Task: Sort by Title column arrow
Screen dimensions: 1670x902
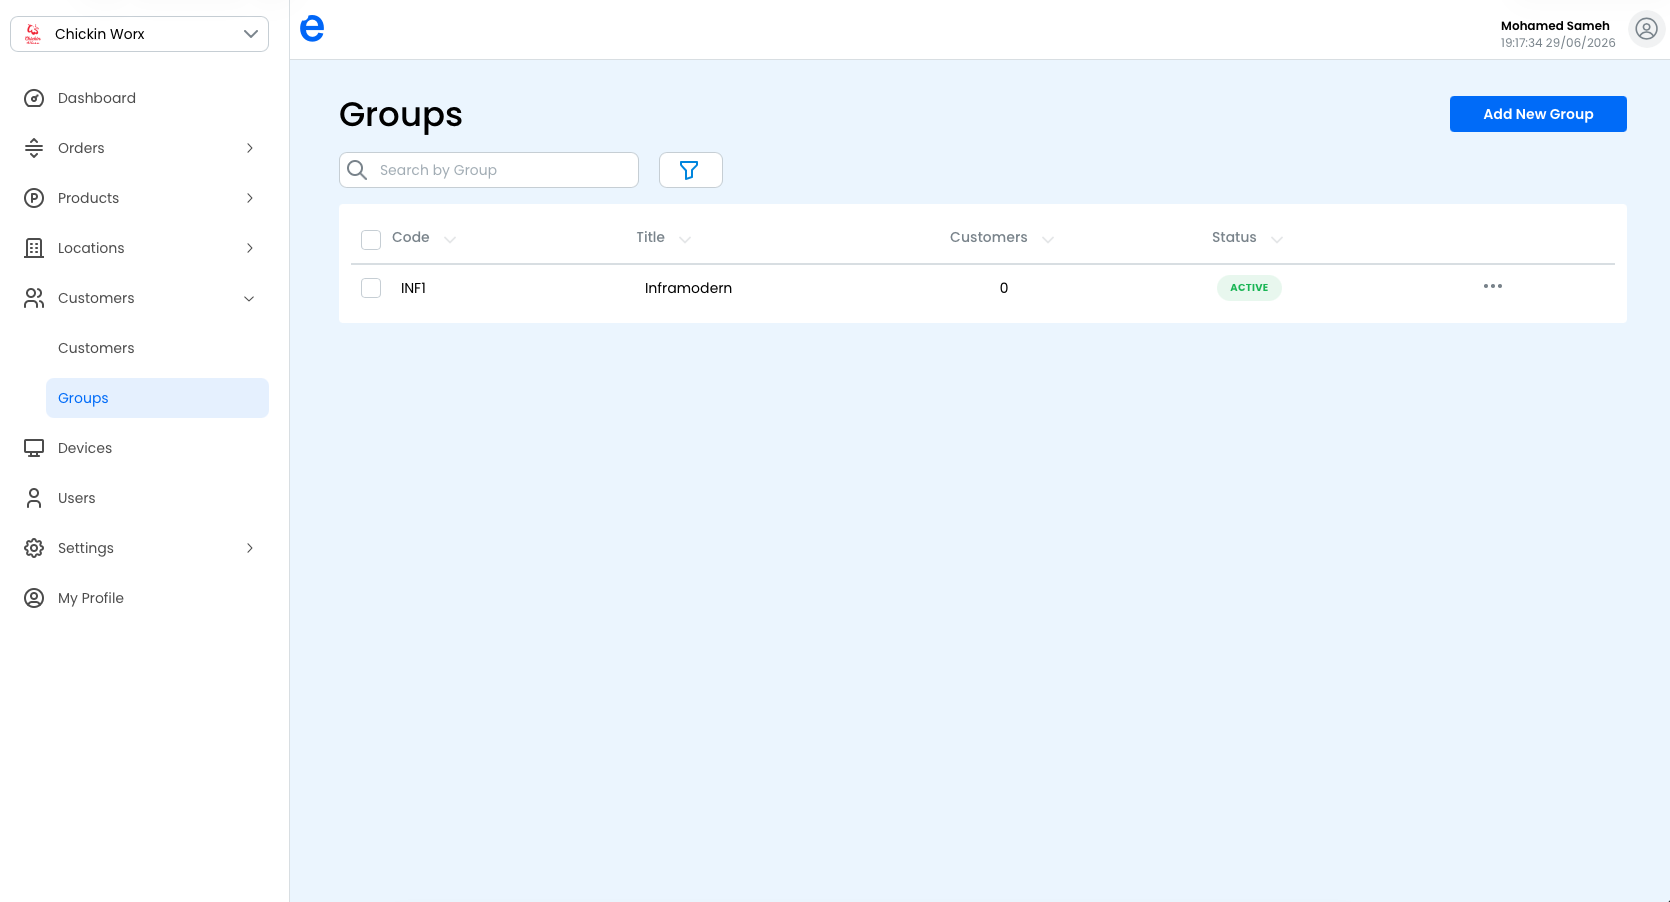Action: 685,239
